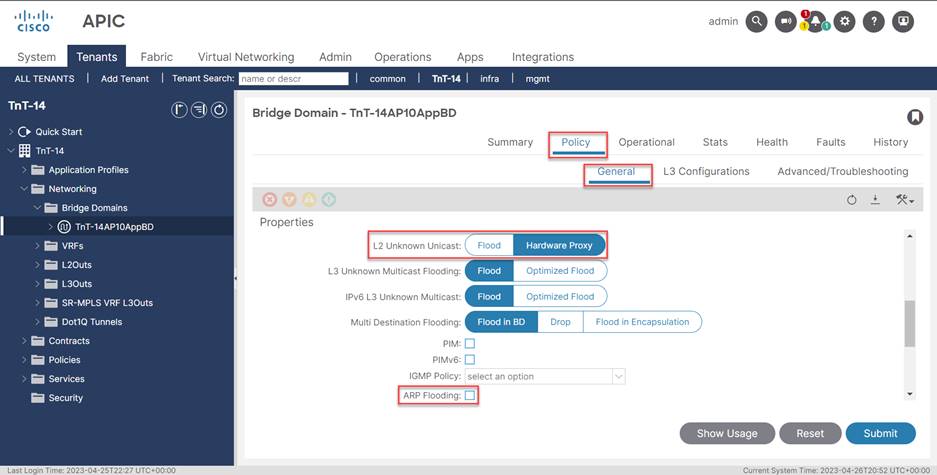Click the scrollbar down arrow in properties
This screenshot has height=475, width=937.
tap(910, 394)
